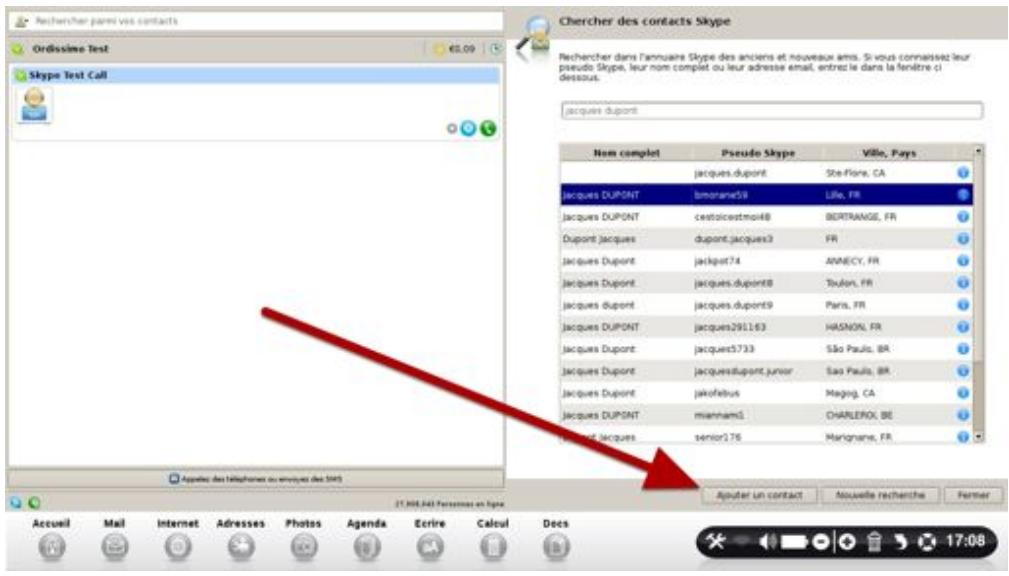Open the Calcul spreadsheet icon
The image size is (1009, 576).
click(492, 547)
